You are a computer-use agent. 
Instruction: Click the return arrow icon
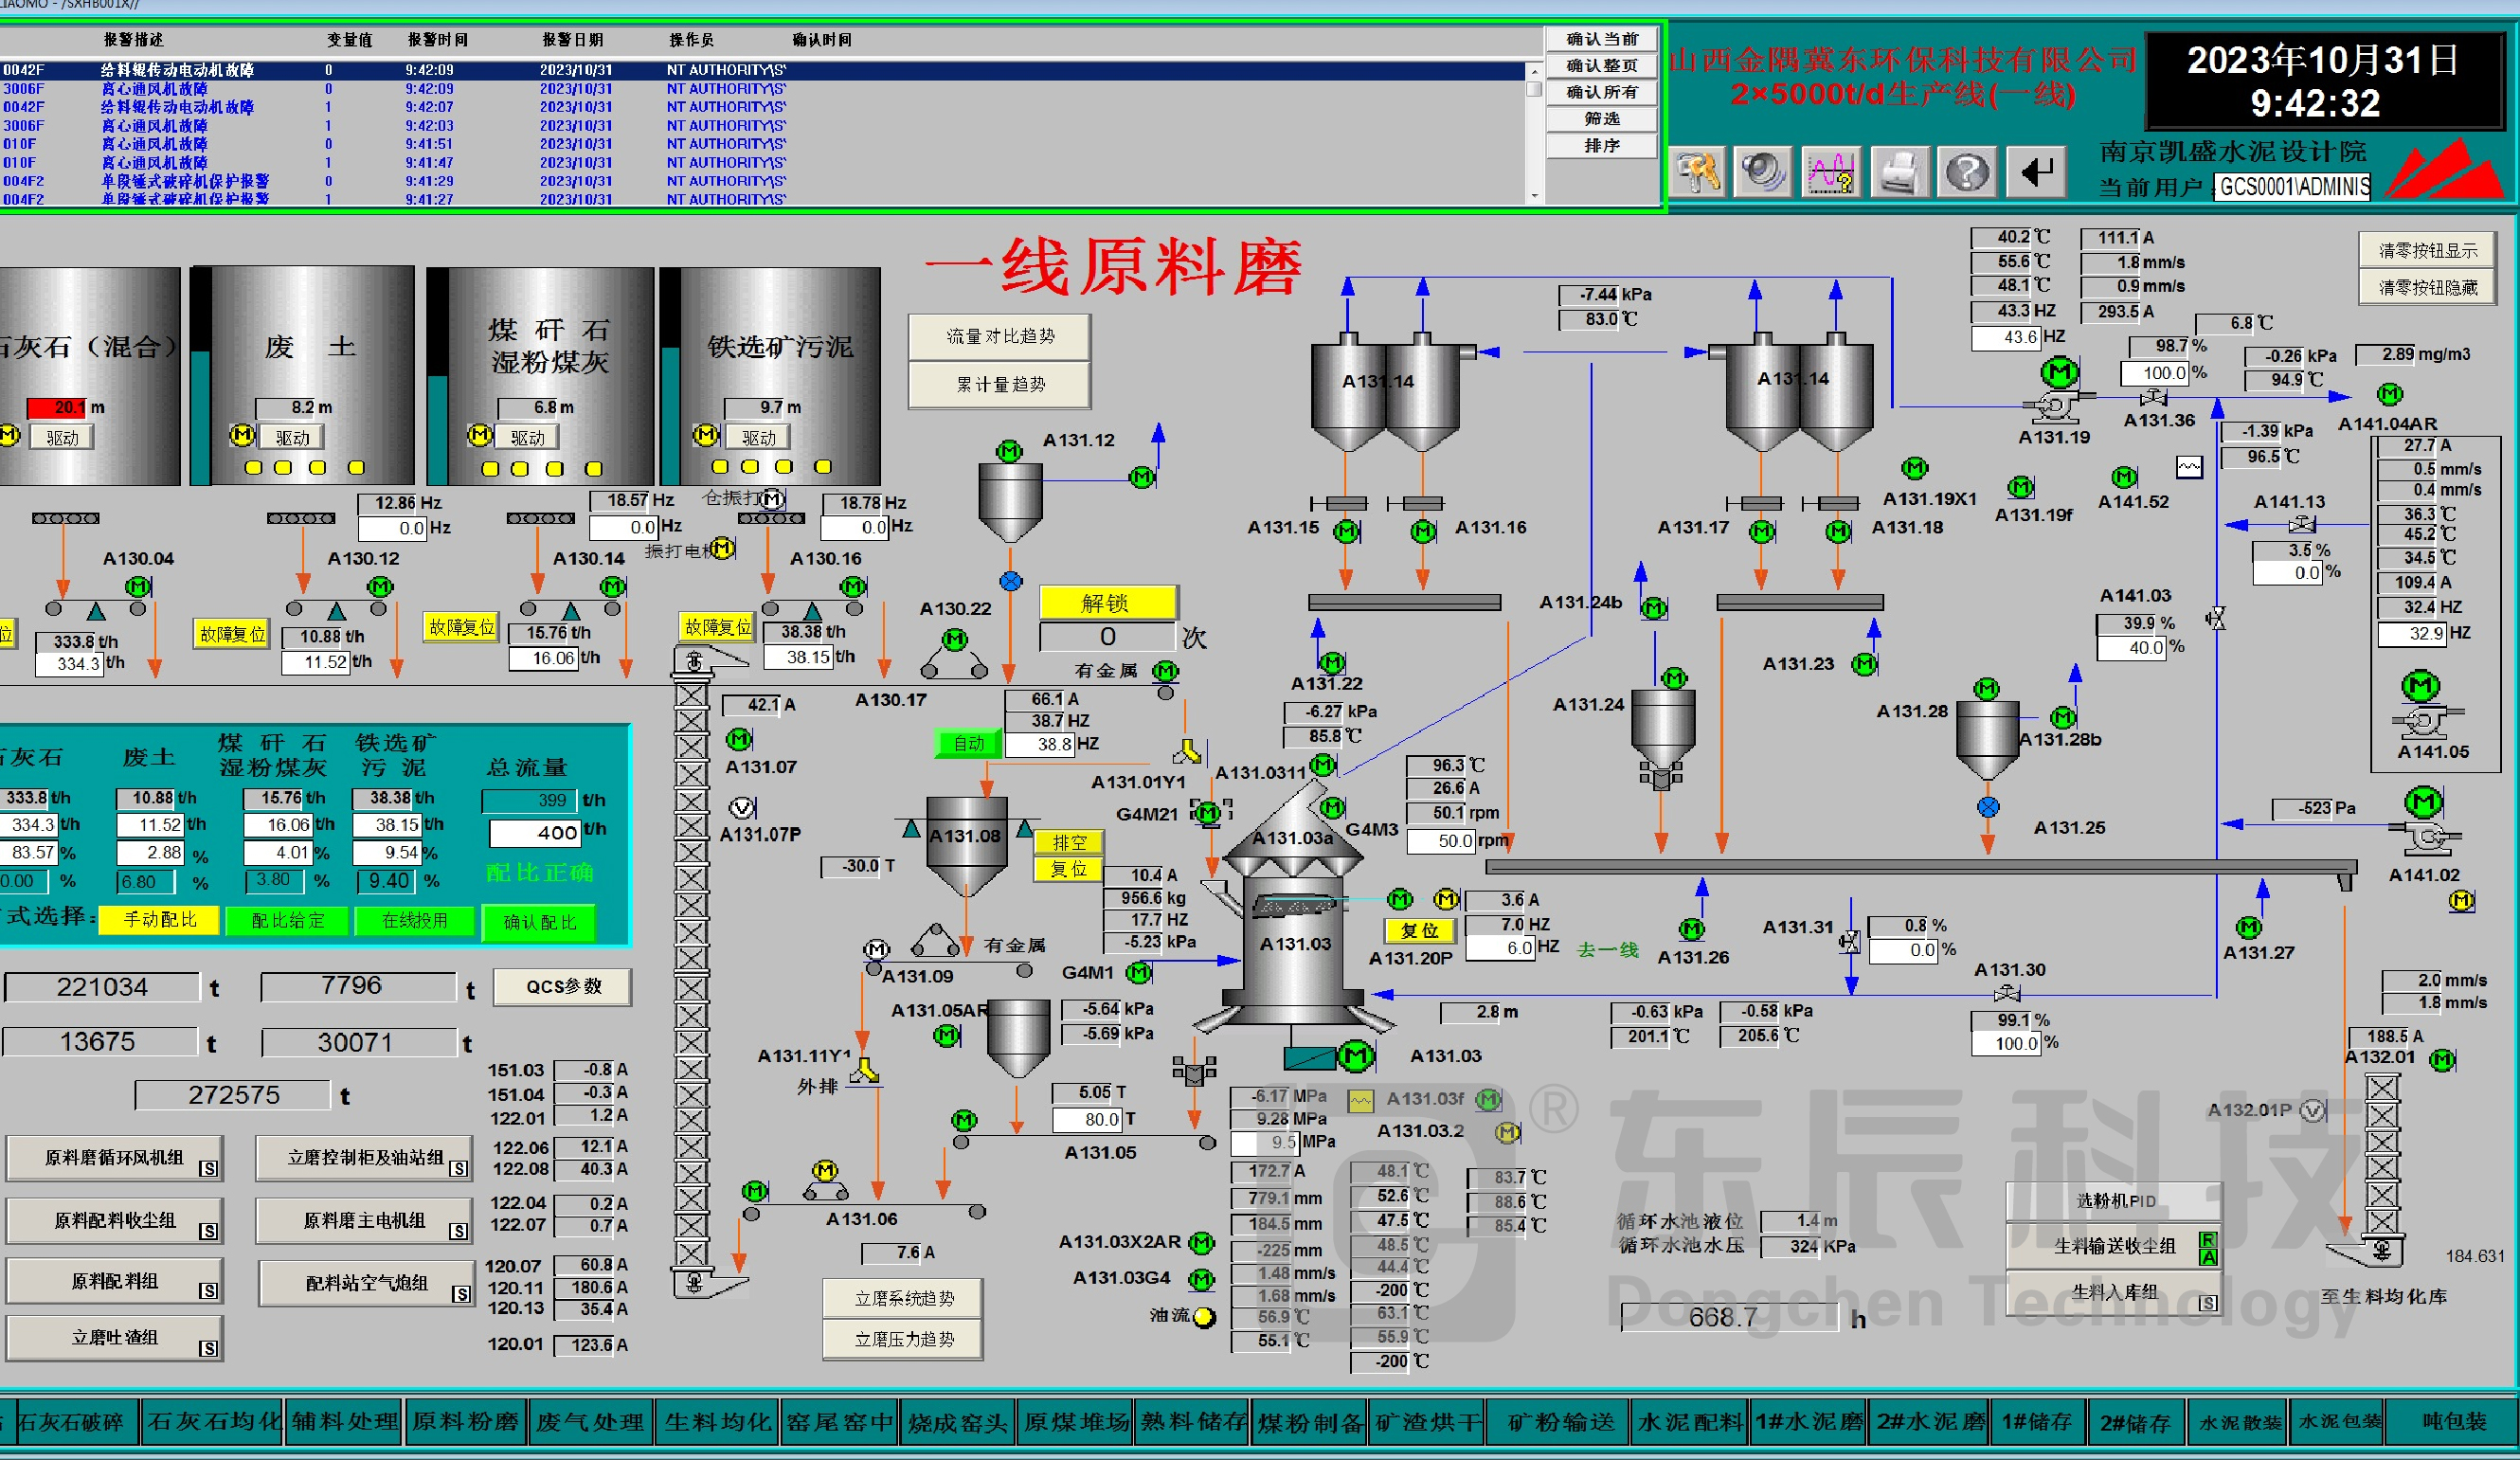click(x=2036, y=172)
